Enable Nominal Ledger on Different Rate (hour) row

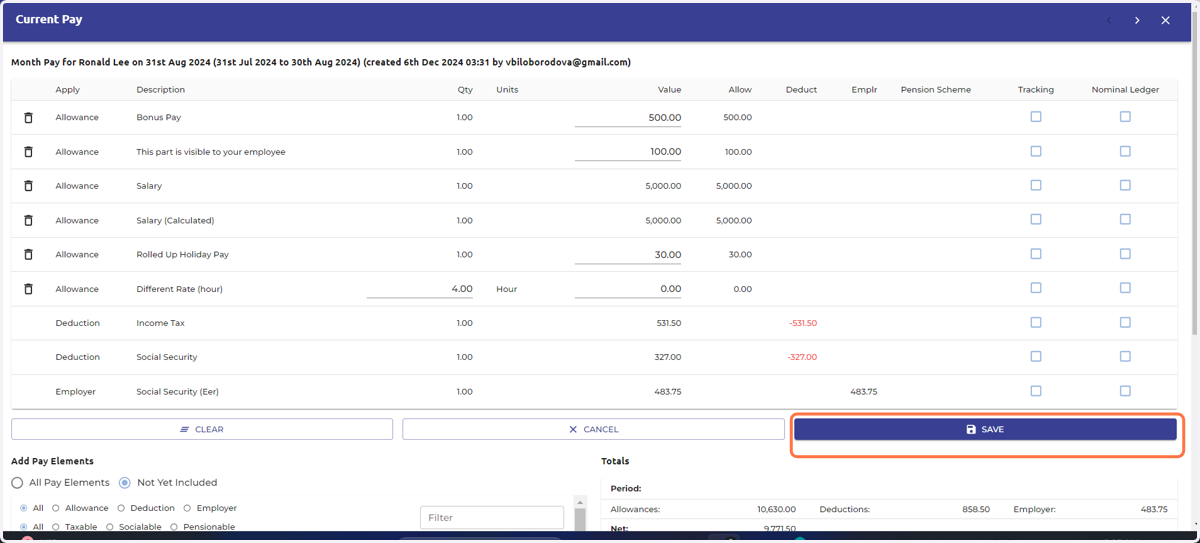coord(1125,288)
